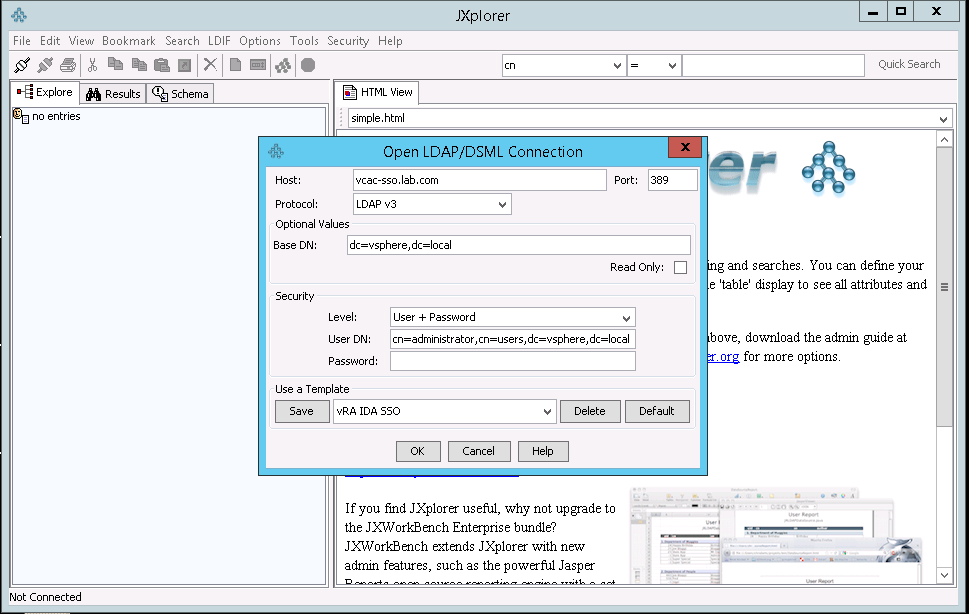
Task: Delete the selected template
Action: coord(590,411)
